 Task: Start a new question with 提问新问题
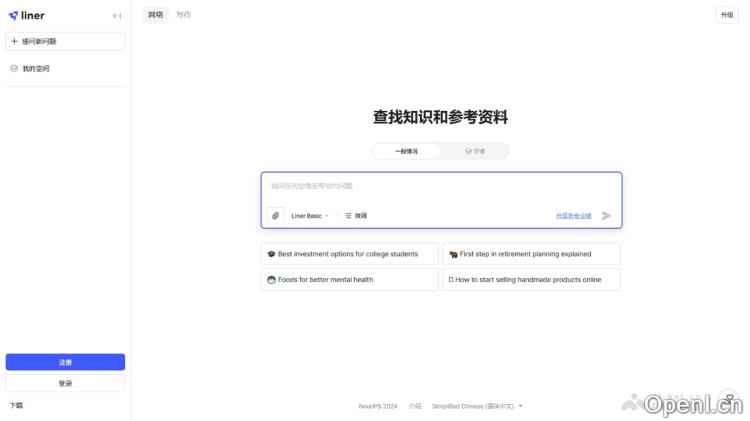[65, 41]
